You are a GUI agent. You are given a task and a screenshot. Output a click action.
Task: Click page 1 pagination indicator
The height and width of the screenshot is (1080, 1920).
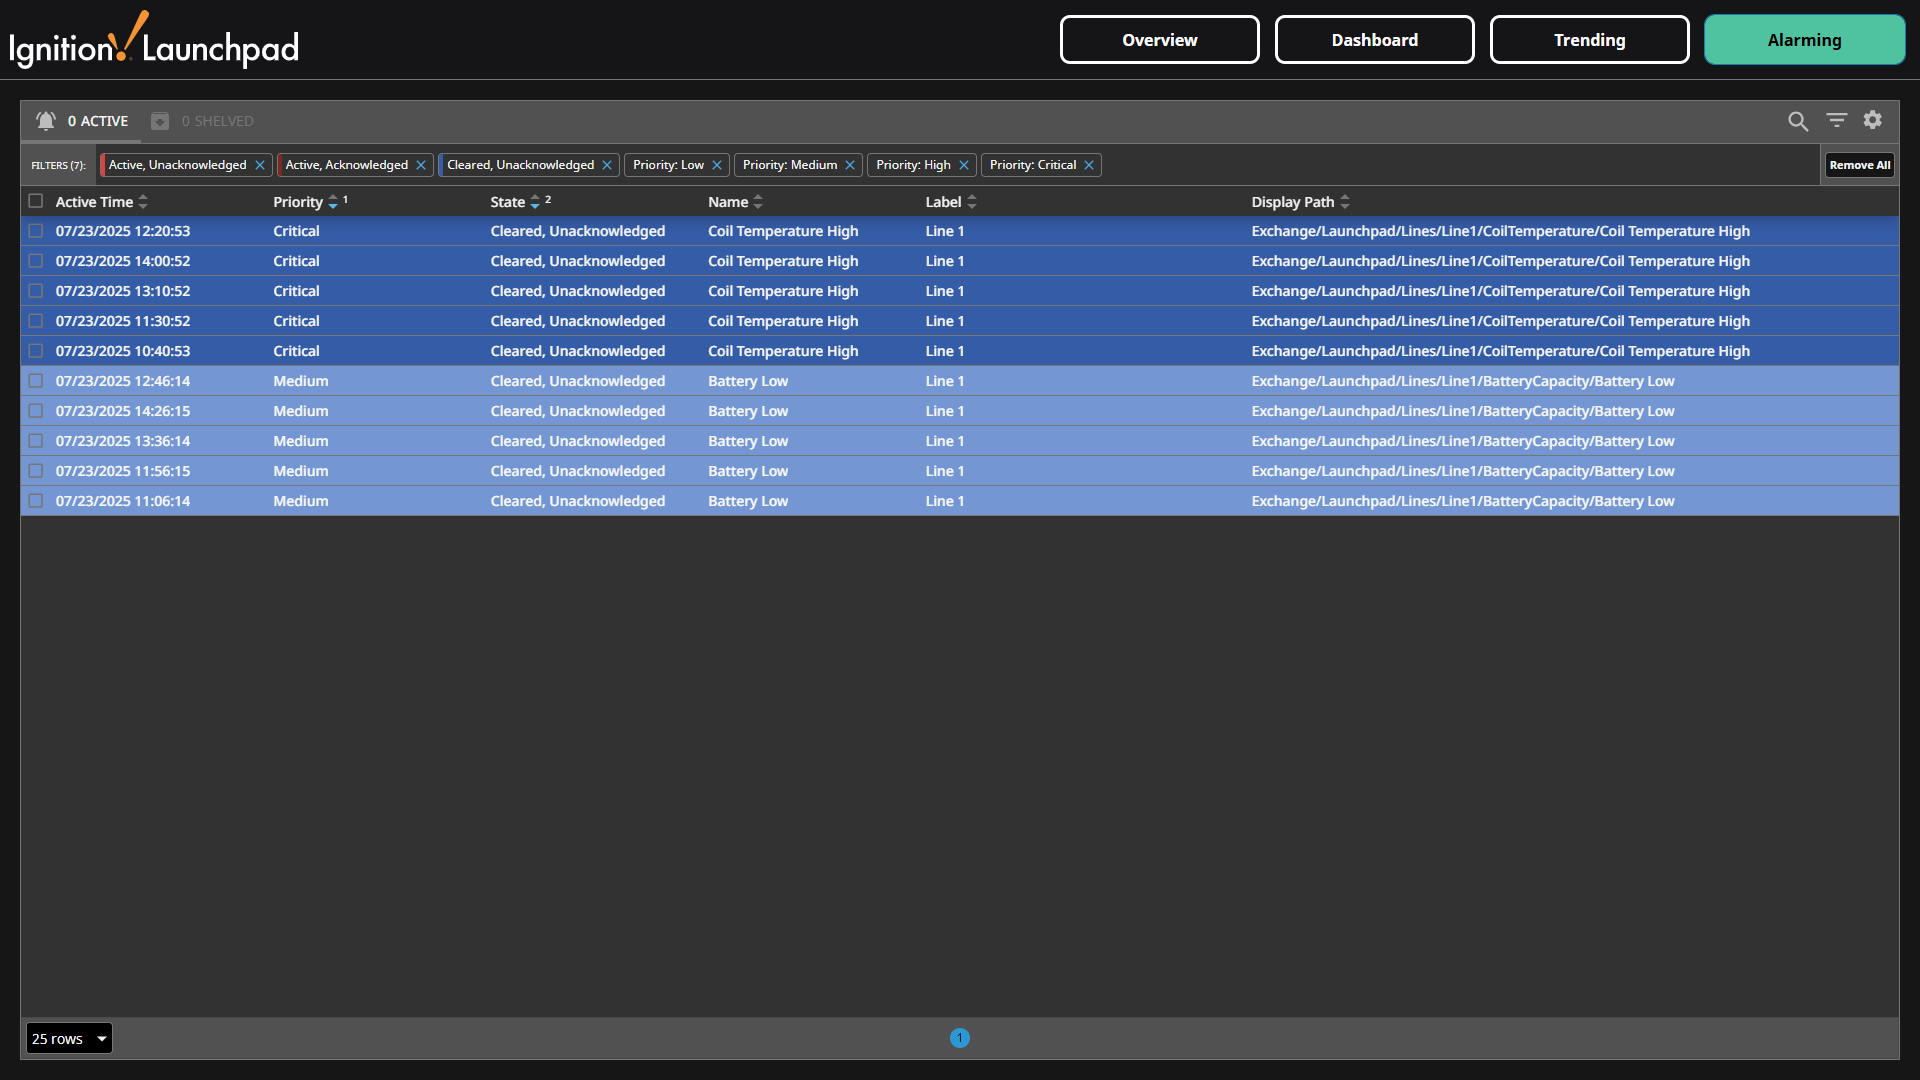959,1038
